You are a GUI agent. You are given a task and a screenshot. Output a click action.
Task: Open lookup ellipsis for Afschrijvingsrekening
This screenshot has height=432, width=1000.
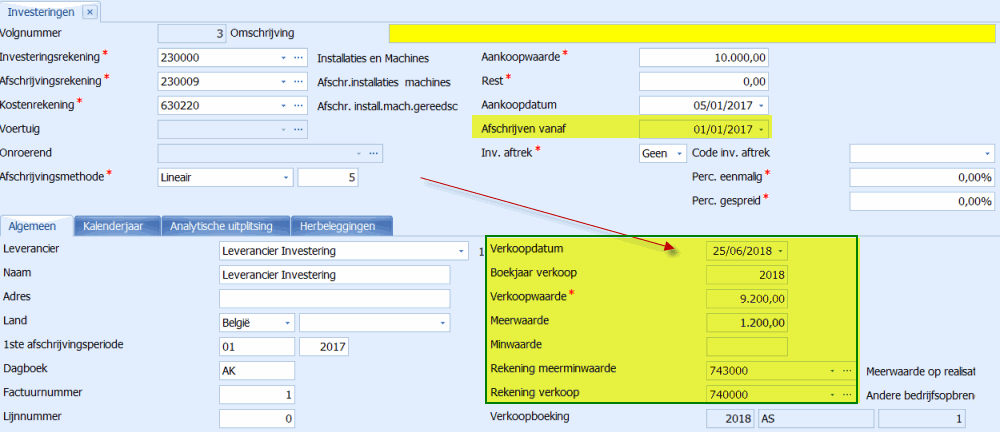coord(298,81)
